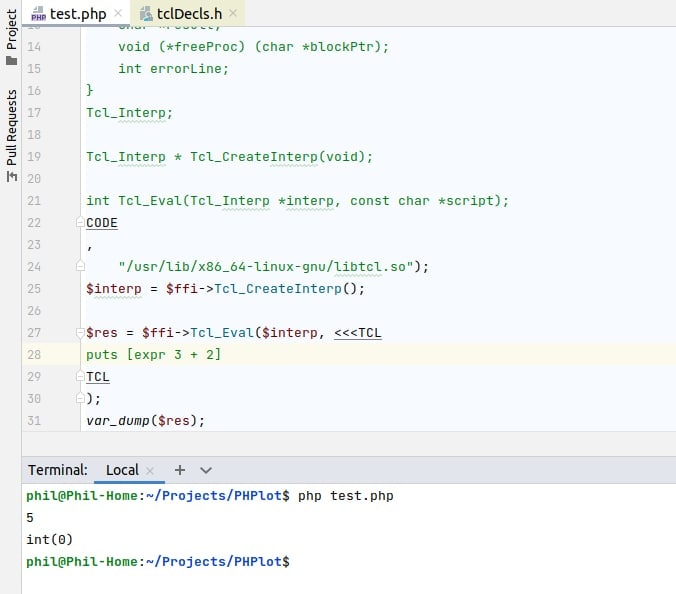
Task: Open the Project tool window
Action: pos(11,38)
